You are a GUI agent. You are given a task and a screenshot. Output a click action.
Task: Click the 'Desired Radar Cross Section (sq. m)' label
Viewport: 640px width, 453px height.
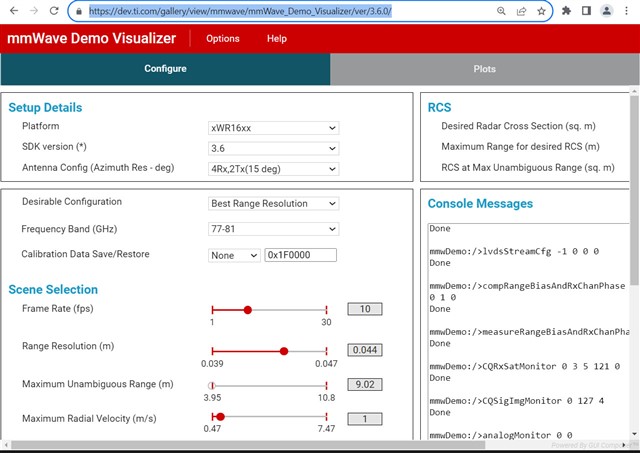518,126
